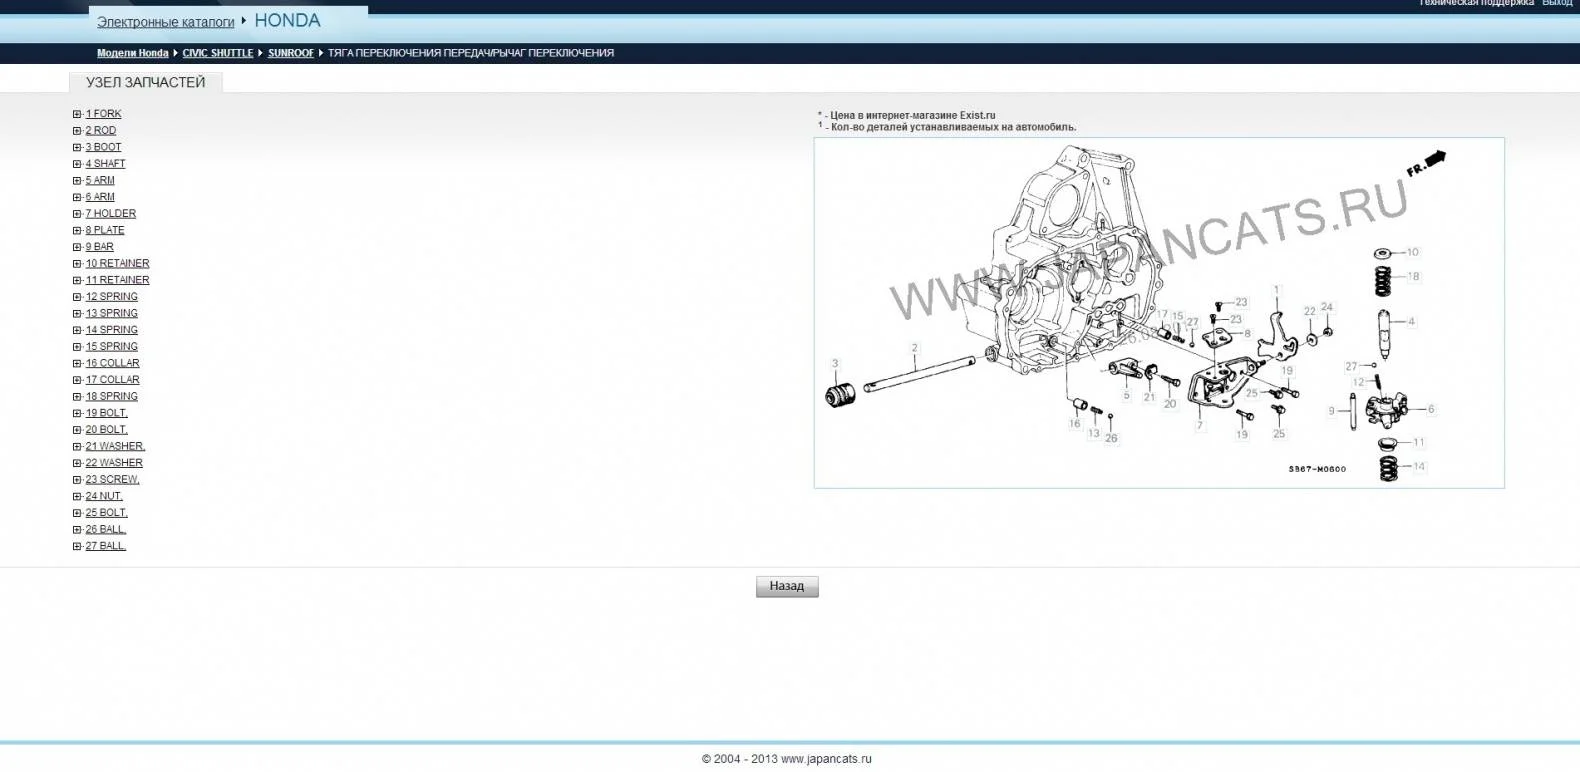Screen dimensions: 1580x772
Task: Expand the 22 WASHER tree node
Action: click(77, 463)
